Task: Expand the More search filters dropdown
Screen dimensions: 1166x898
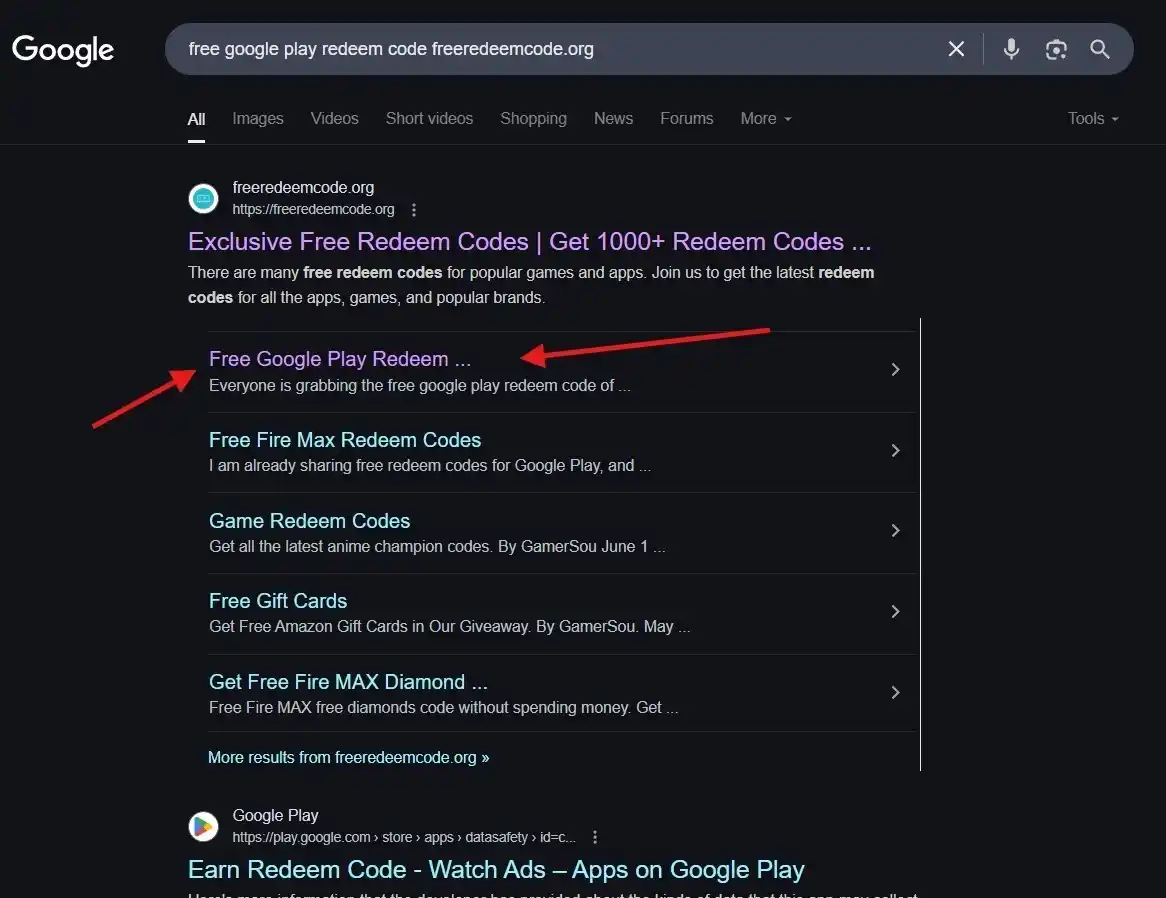Action: pos(765,118)
